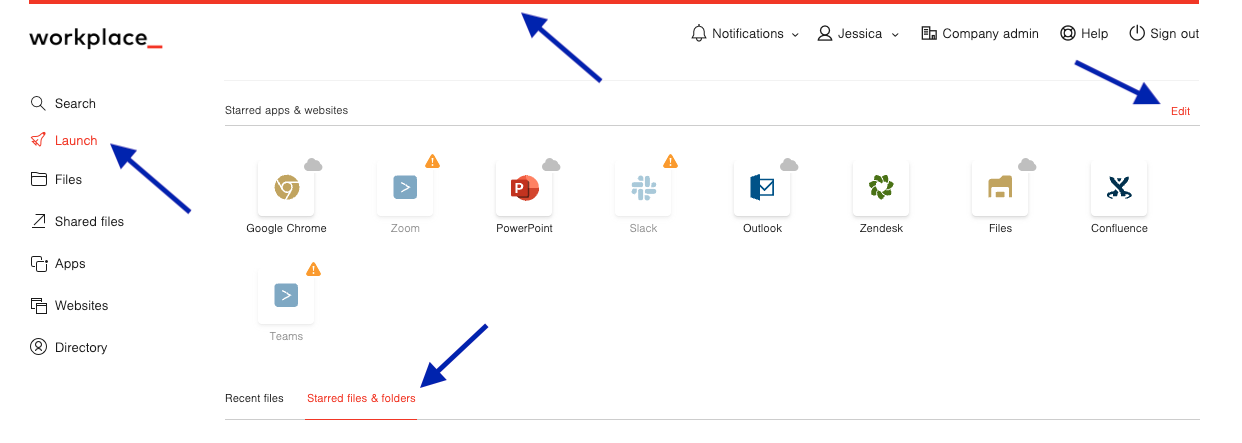This screenshot has height=443, width=1242.
Task: Click the warning badge on Zoom
Action: point(432,161)
